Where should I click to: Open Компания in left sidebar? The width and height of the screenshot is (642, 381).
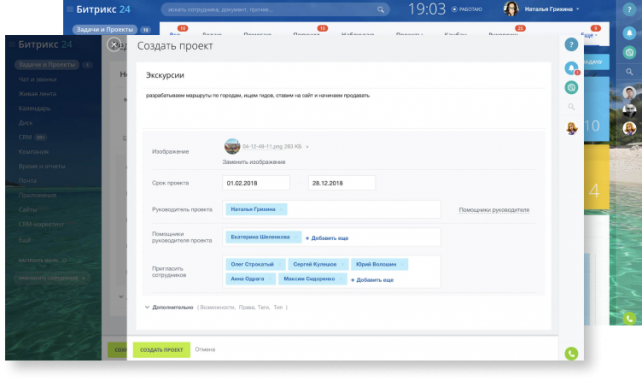(x=34, y=152)
